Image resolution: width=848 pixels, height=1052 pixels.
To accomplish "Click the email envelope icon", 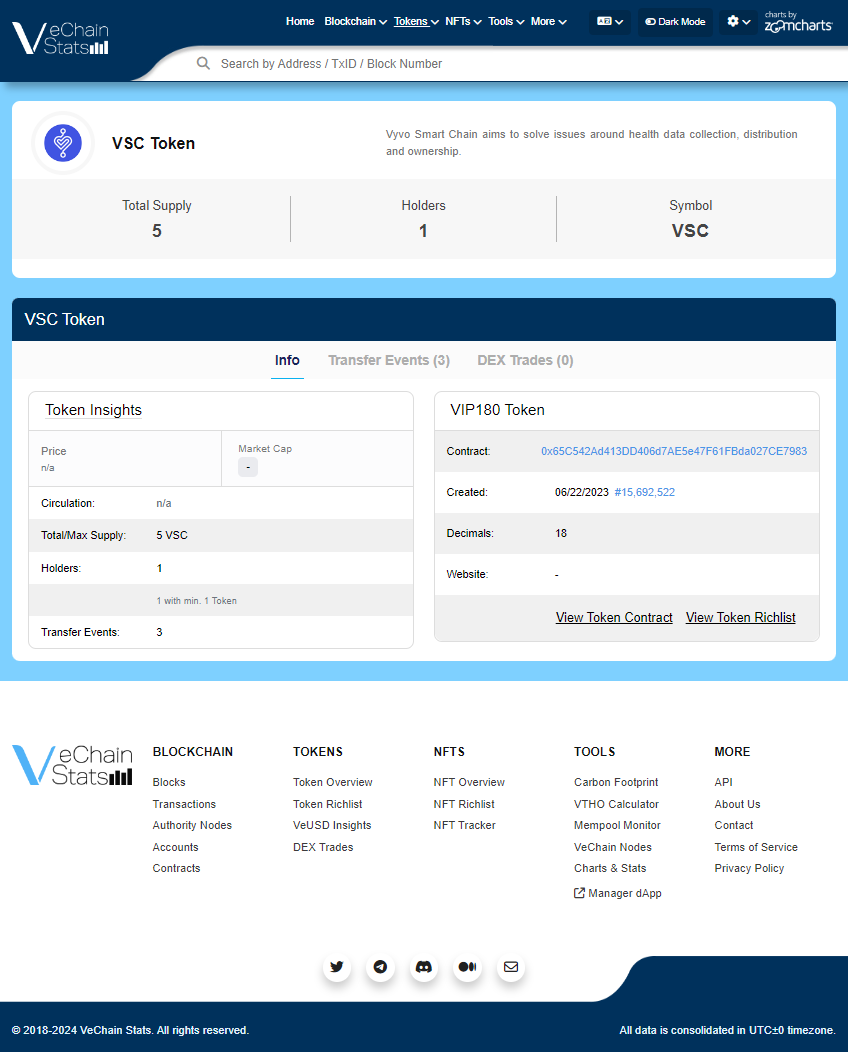I will (x=511, y=967).
